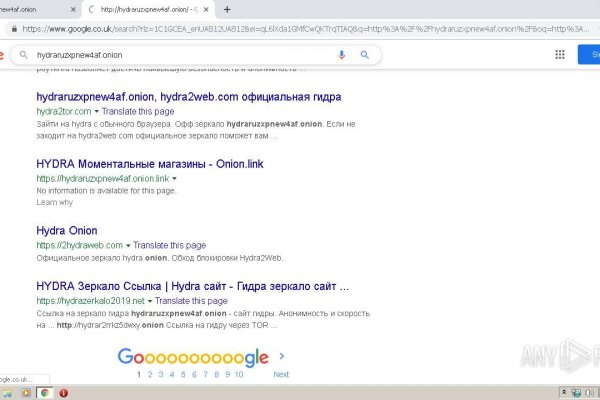Click the magnifier icon inside search box
Screen dimensions: 600x400
(22, 55)
